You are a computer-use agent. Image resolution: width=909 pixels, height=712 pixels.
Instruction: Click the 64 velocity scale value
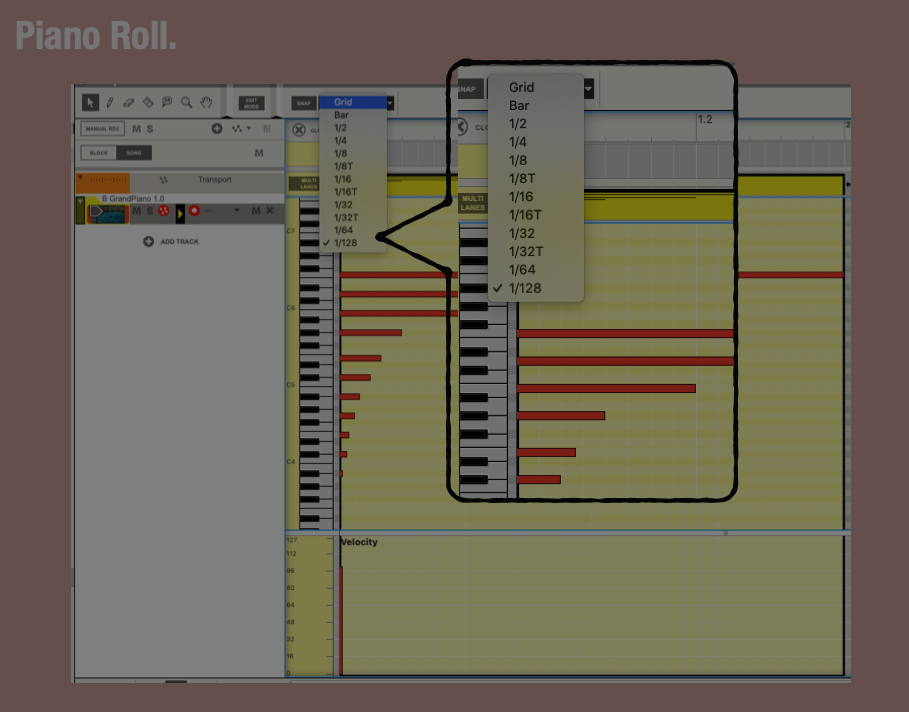(x=291, y=605)
